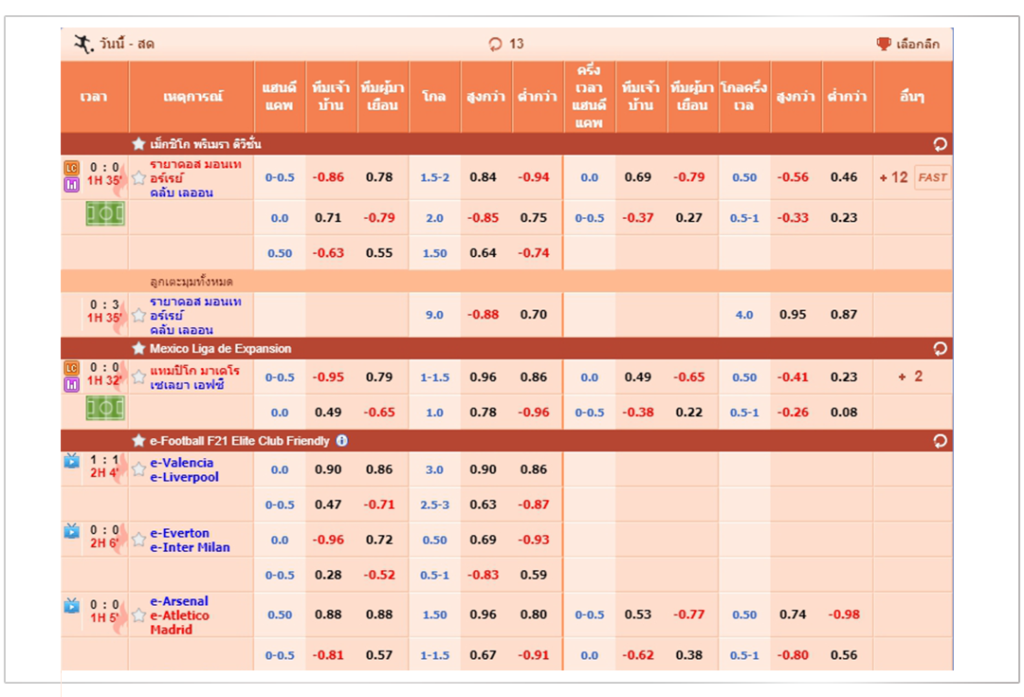
Task: Select corners over odds -0.88 at line 9.0
Action: (x=483, y=314)
